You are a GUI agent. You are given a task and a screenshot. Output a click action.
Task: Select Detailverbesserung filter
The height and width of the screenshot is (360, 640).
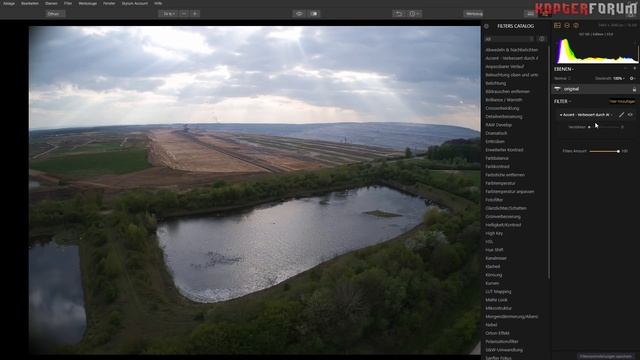tap(504, 117)
